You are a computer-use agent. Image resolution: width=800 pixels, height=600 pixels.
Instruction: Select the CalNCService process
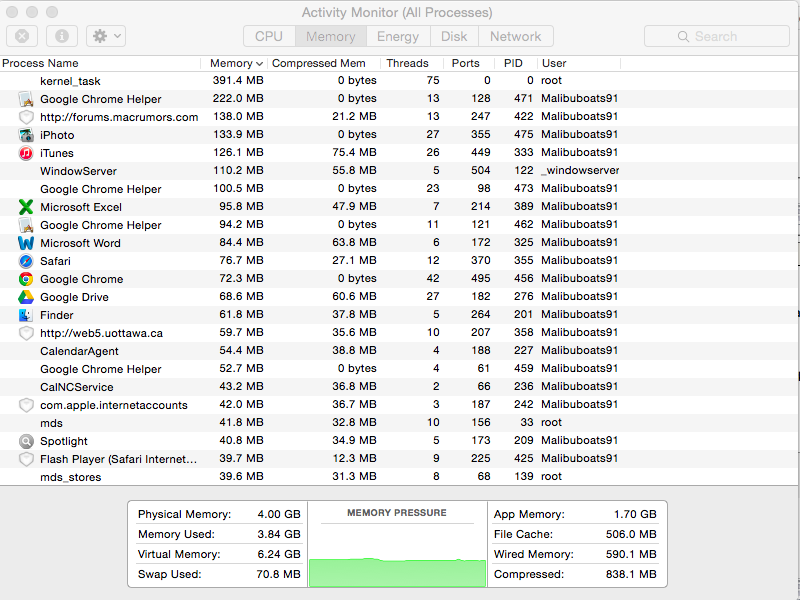point(399,387)
